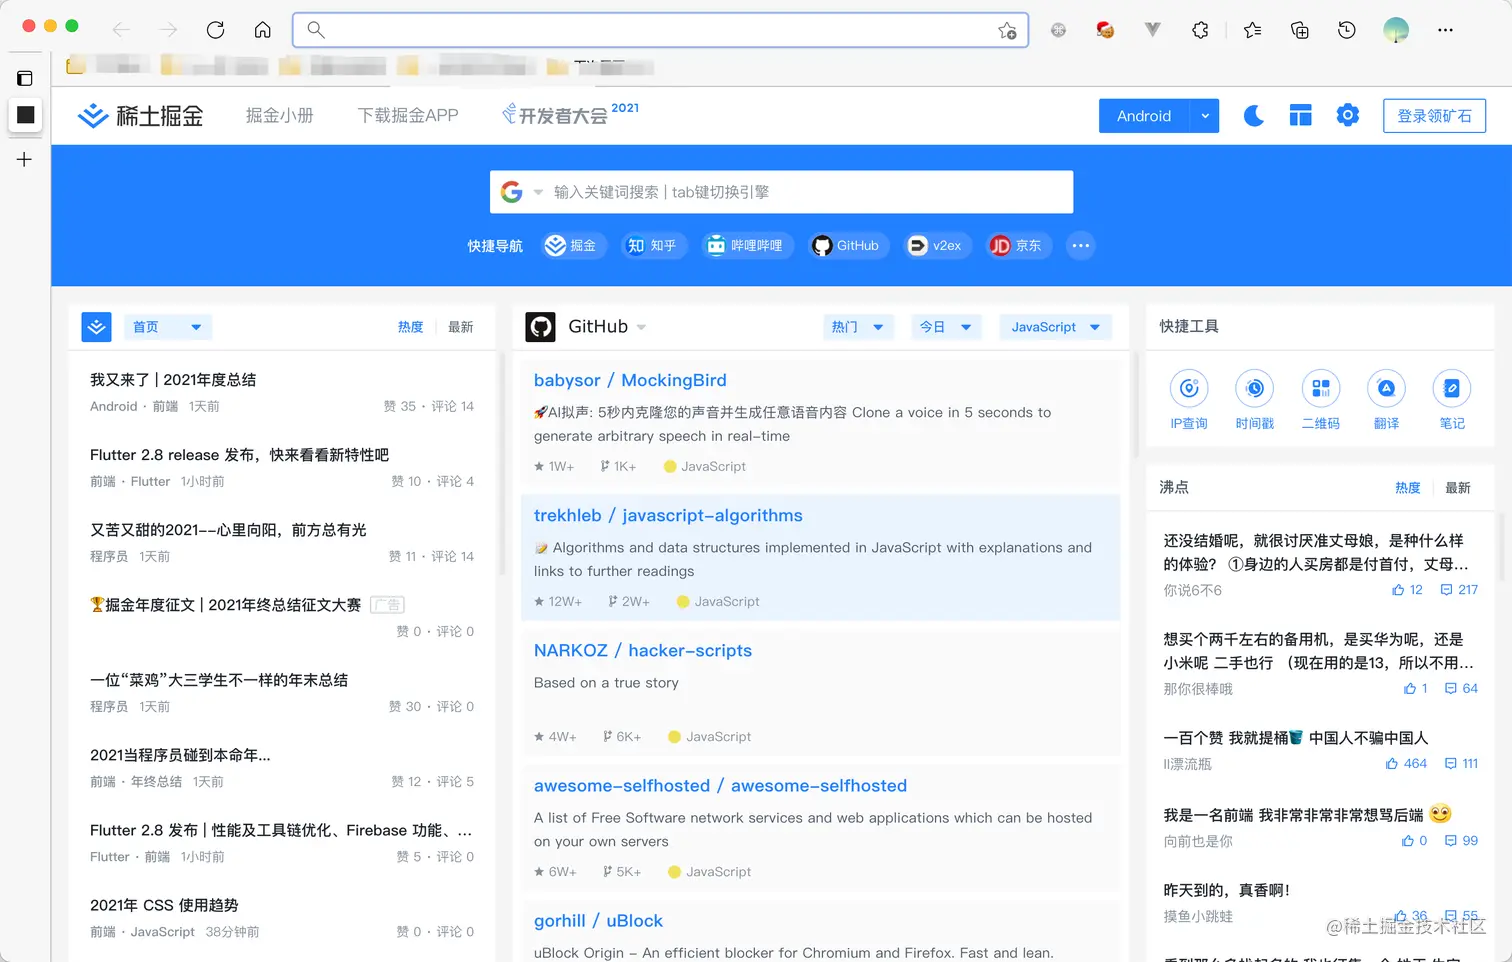Sort 沸点 list by 最新
Screen dimensions: 1512x962
click(1458, 488)
